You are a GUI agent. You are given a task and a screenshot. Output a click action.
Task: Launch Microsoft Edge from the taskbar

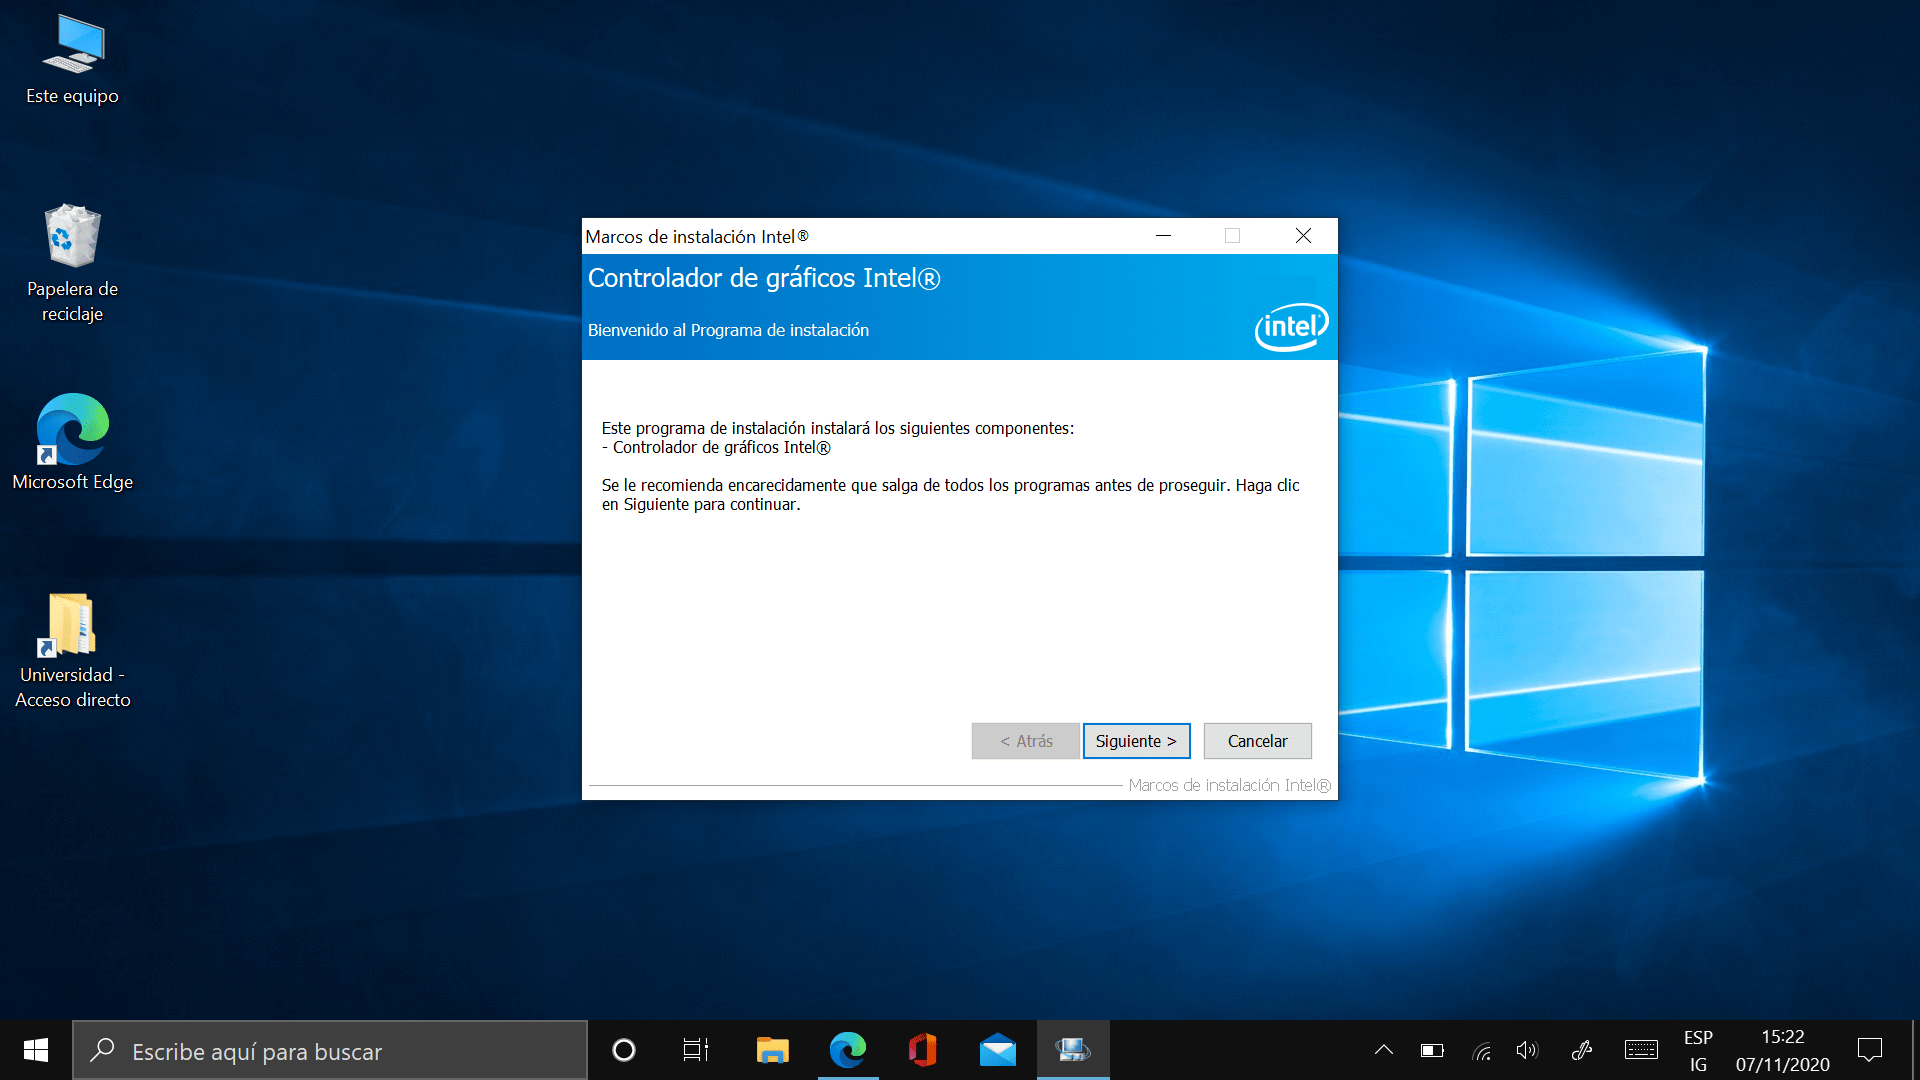pos(848,1050)
